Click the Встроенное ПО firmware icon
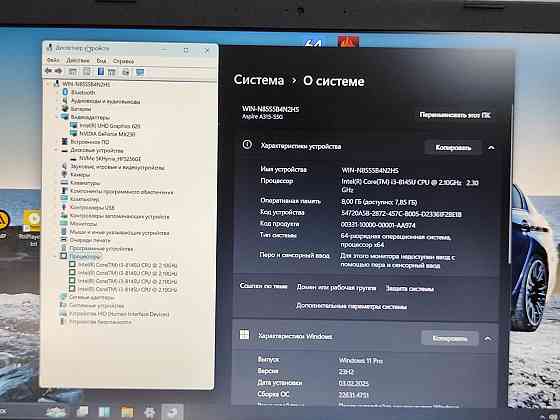This screenshot has height=420, width=560. click(x=64, y=141)
